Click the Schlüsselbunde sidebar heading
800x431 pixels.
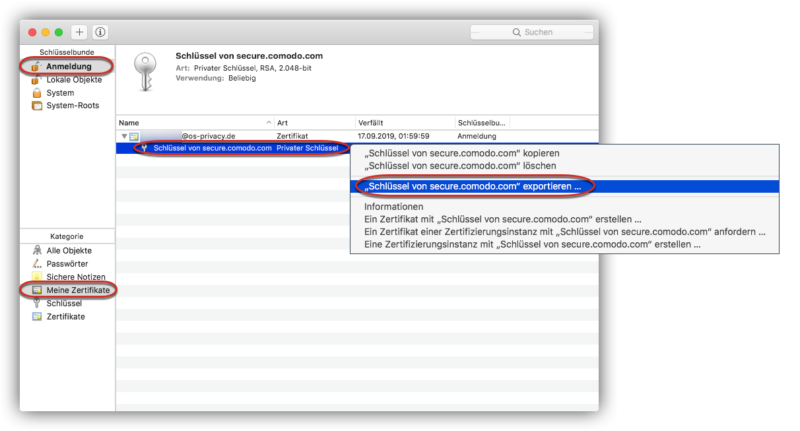[x=67, y=52]
